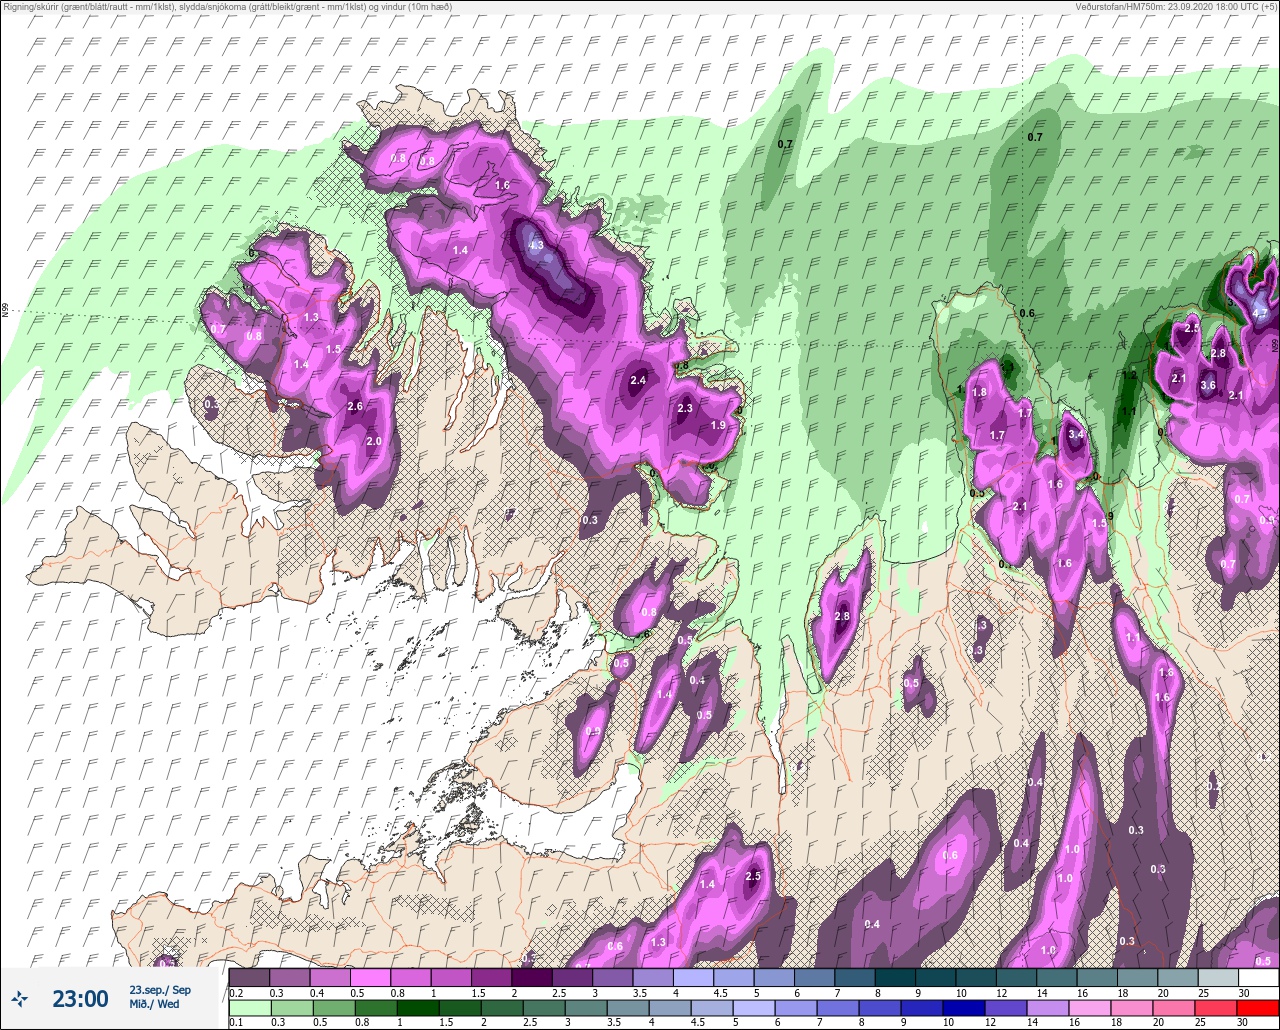Click the 3.6 value on the map
This screenshot has width=1280, height=1030.
click(1208, 385)
